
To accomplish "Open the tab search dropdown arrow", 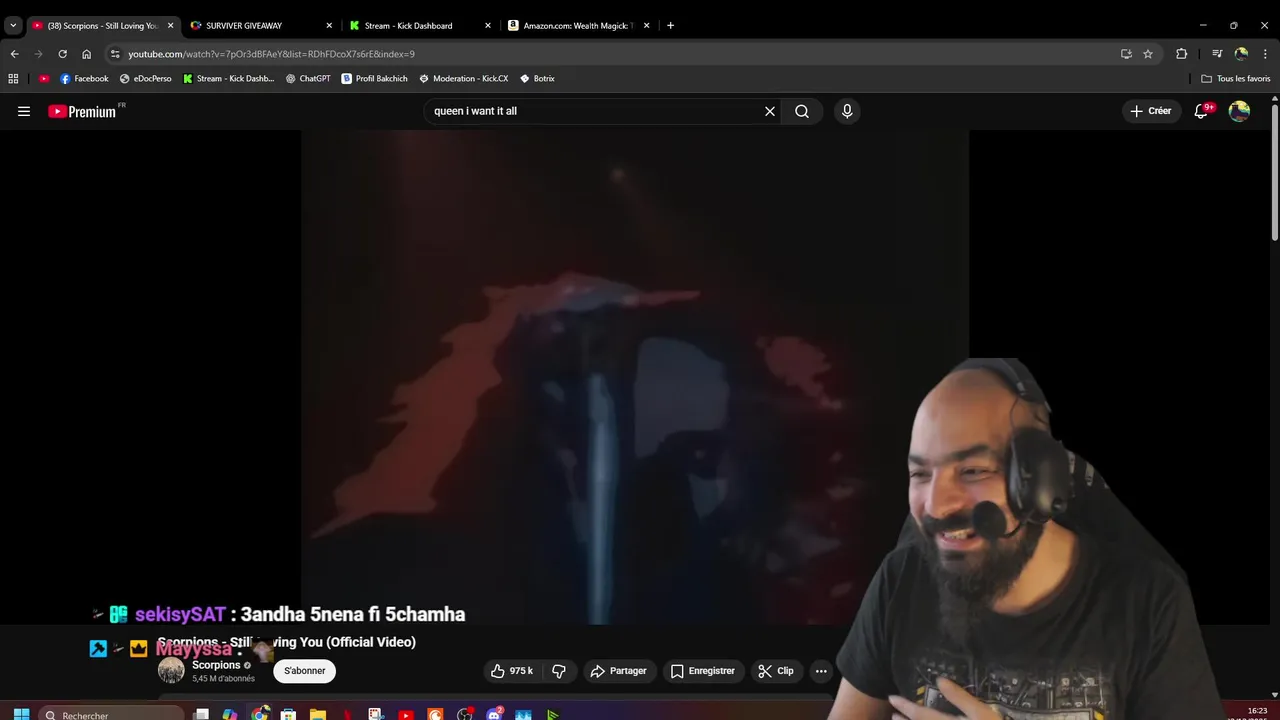I will click(13, 25).
